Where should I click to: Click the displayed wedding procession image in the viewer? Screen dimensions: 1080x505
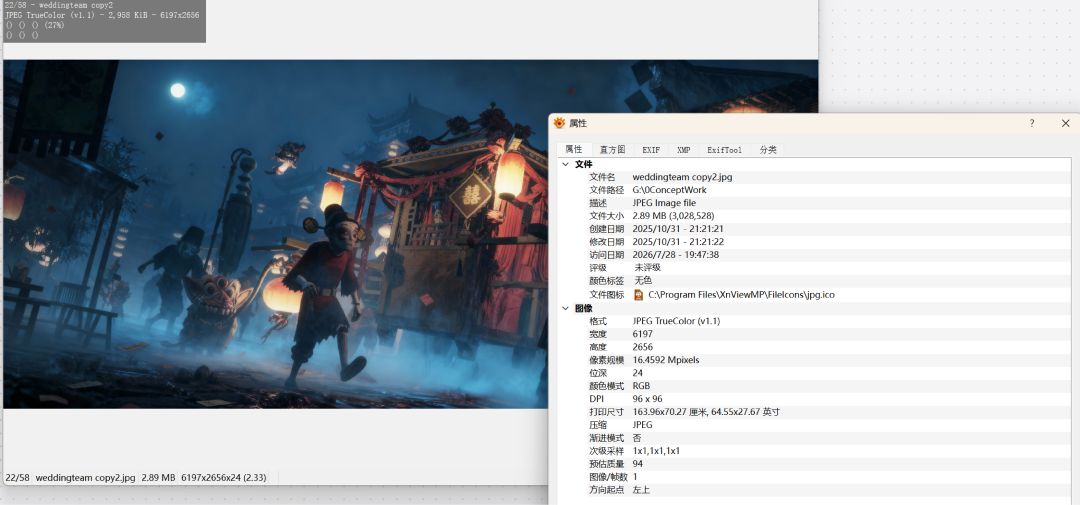point(411,234)
